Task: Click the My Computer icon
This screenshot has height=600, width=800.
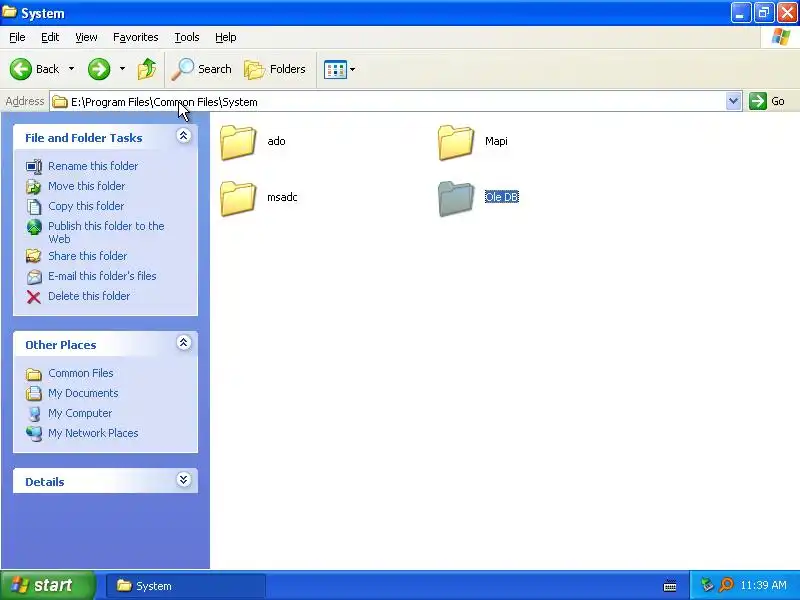Action: pyautogui.click(x=34, y=413)
